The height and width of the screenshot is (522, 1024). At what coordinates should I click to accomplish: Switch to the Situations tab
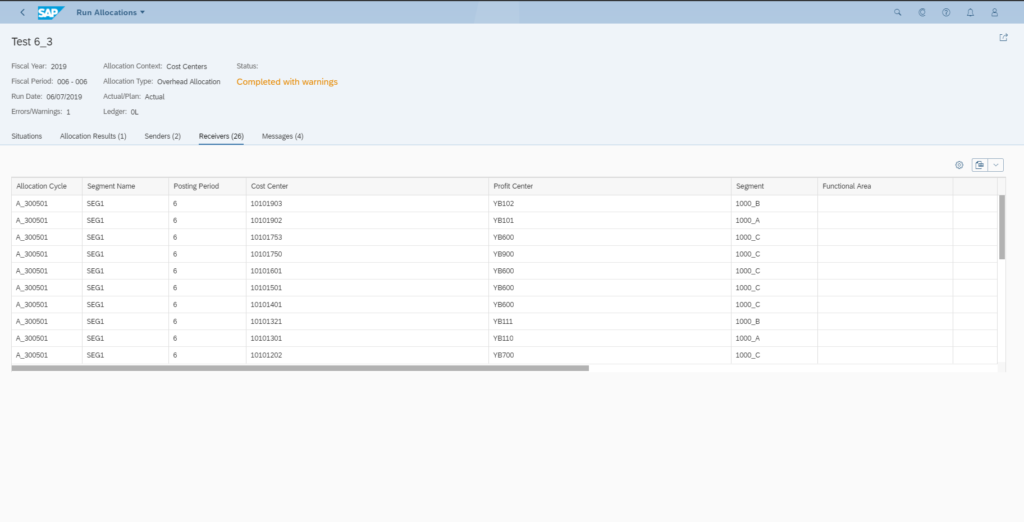(x=27, y=135)
